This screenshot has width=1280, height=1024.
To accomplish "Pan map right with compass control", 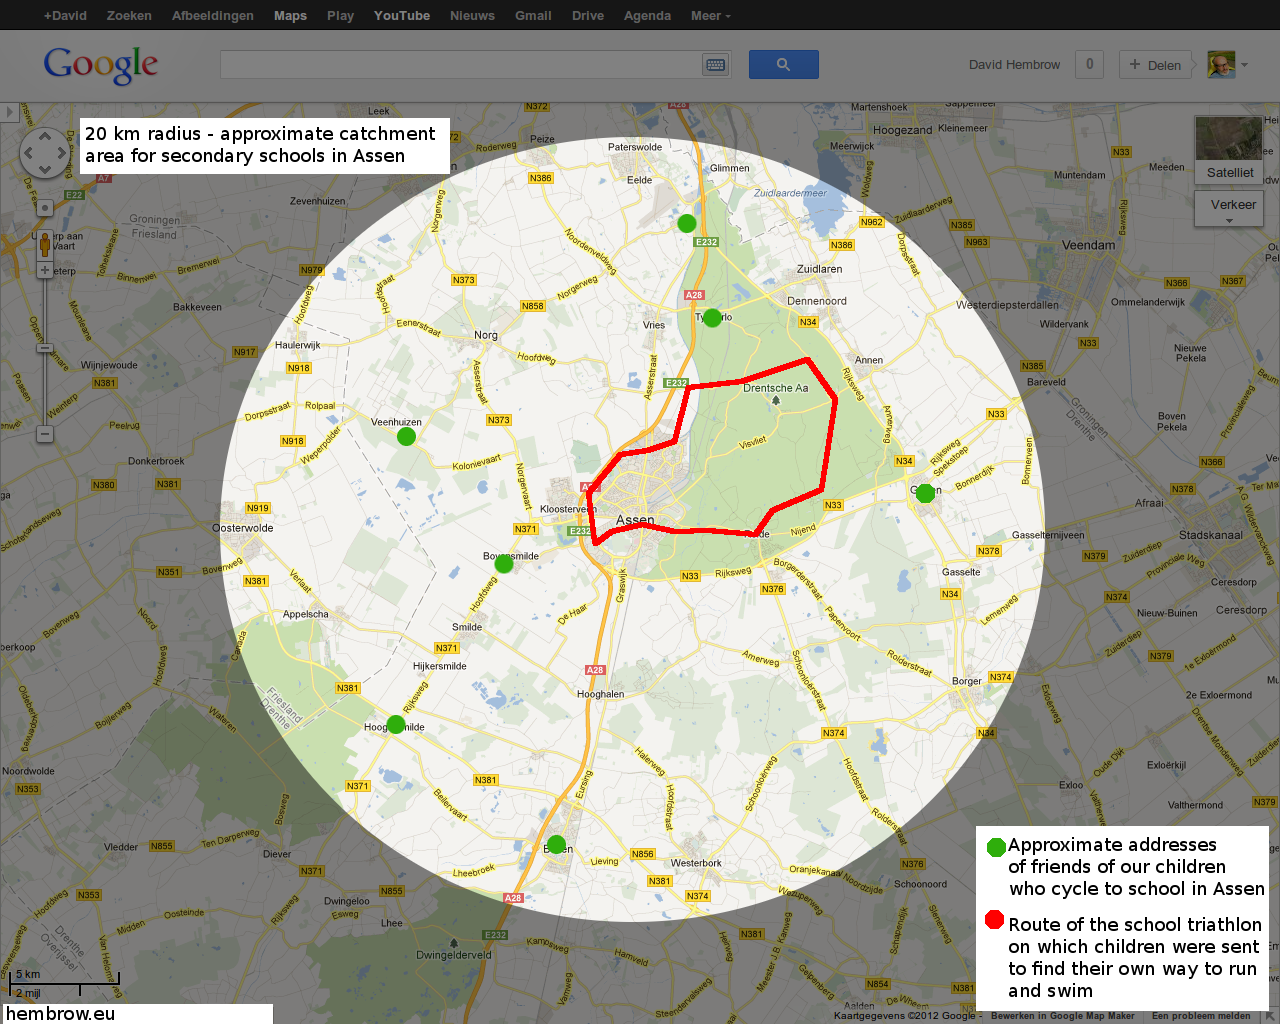I will pos(60,153).
